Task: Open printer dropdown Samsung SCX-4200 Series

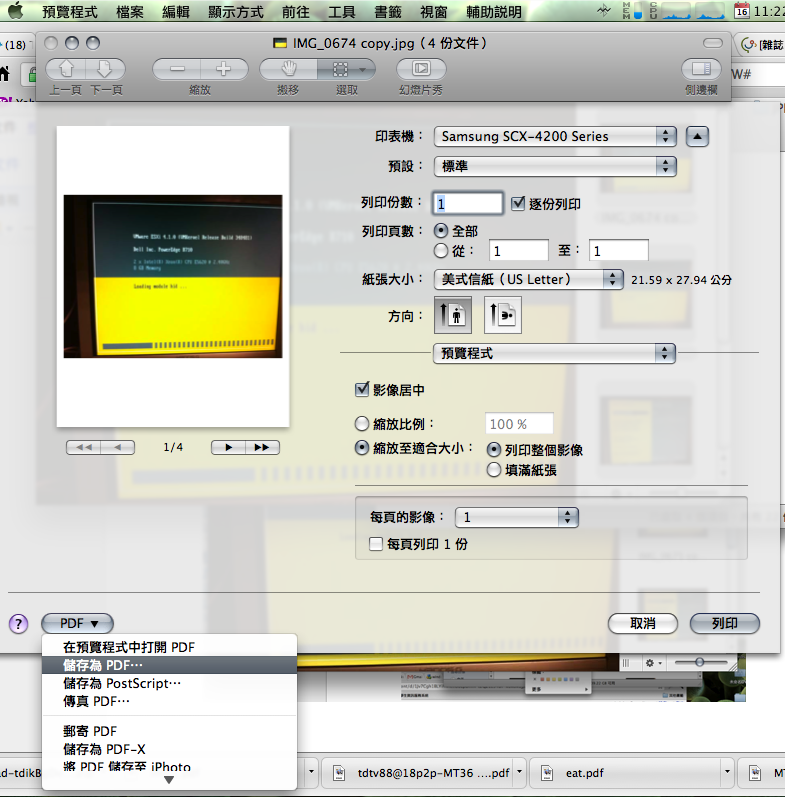Action: [x=555, y=136]
